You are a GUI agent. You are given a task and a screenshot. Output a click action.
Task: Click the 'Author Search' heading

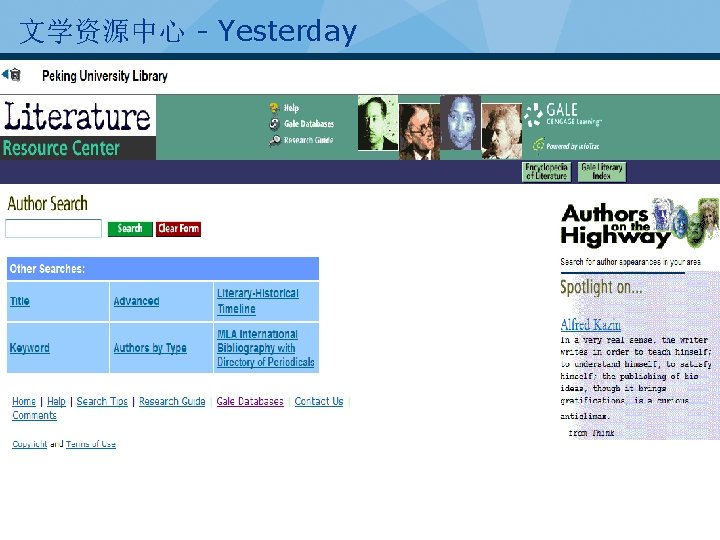pos(47,203)
